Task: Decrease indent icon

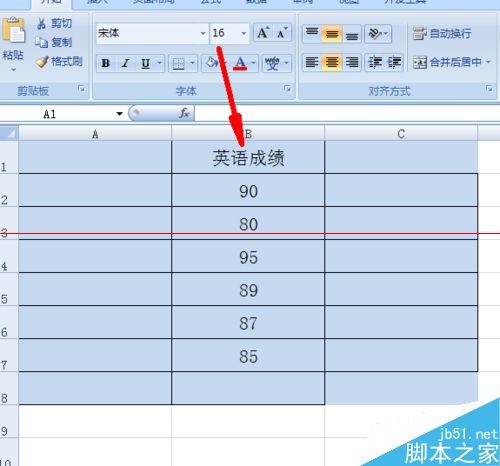Action: tap(375, 62)
